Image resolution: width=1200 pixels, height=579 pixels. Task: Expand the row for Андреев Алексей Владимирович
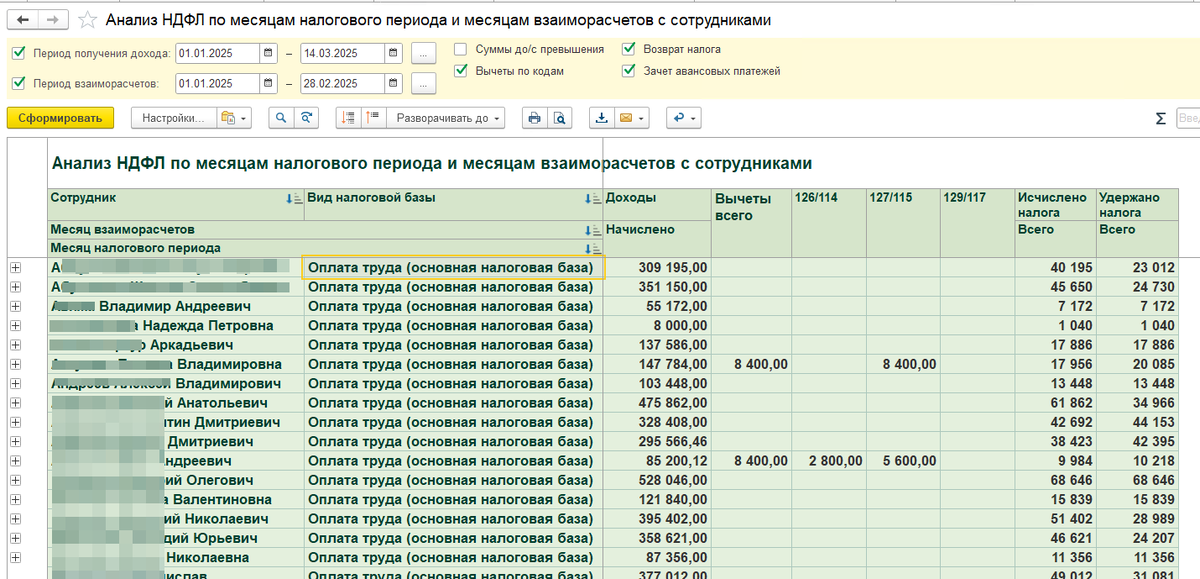pos(15,384)
